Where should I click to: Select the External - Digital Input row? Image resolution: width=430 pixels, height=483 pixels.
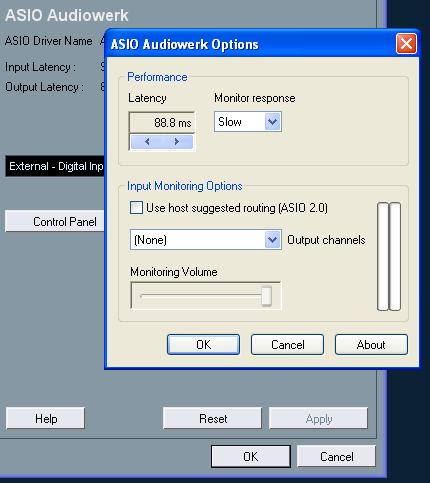55,166
